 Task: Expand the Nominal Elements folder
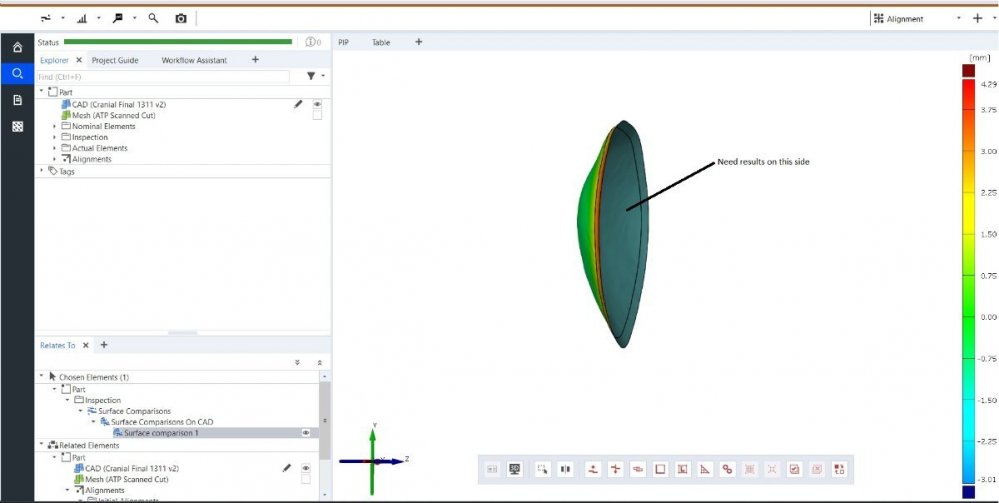tap(55, 127)
